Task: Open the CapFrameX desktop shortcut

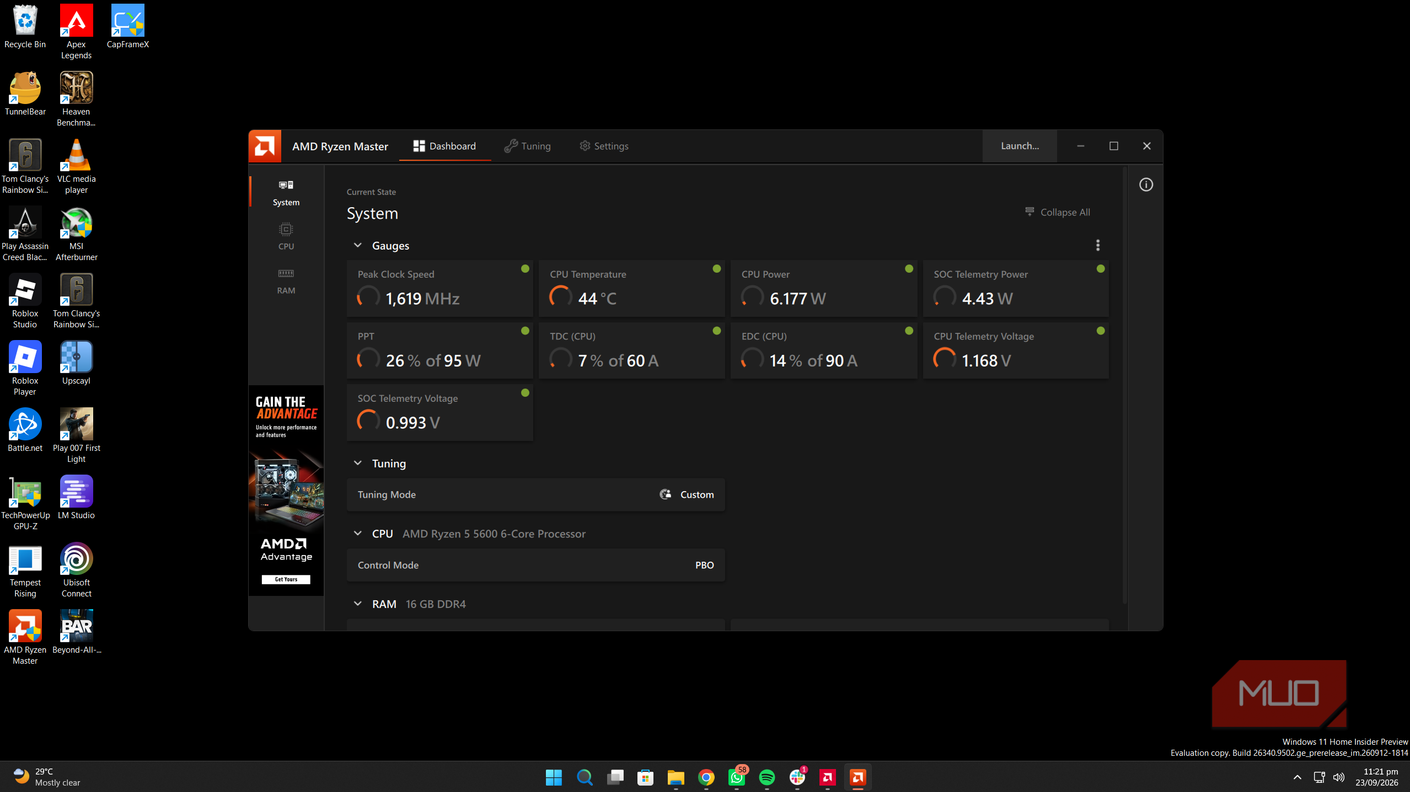Action: tap(128, 27)
